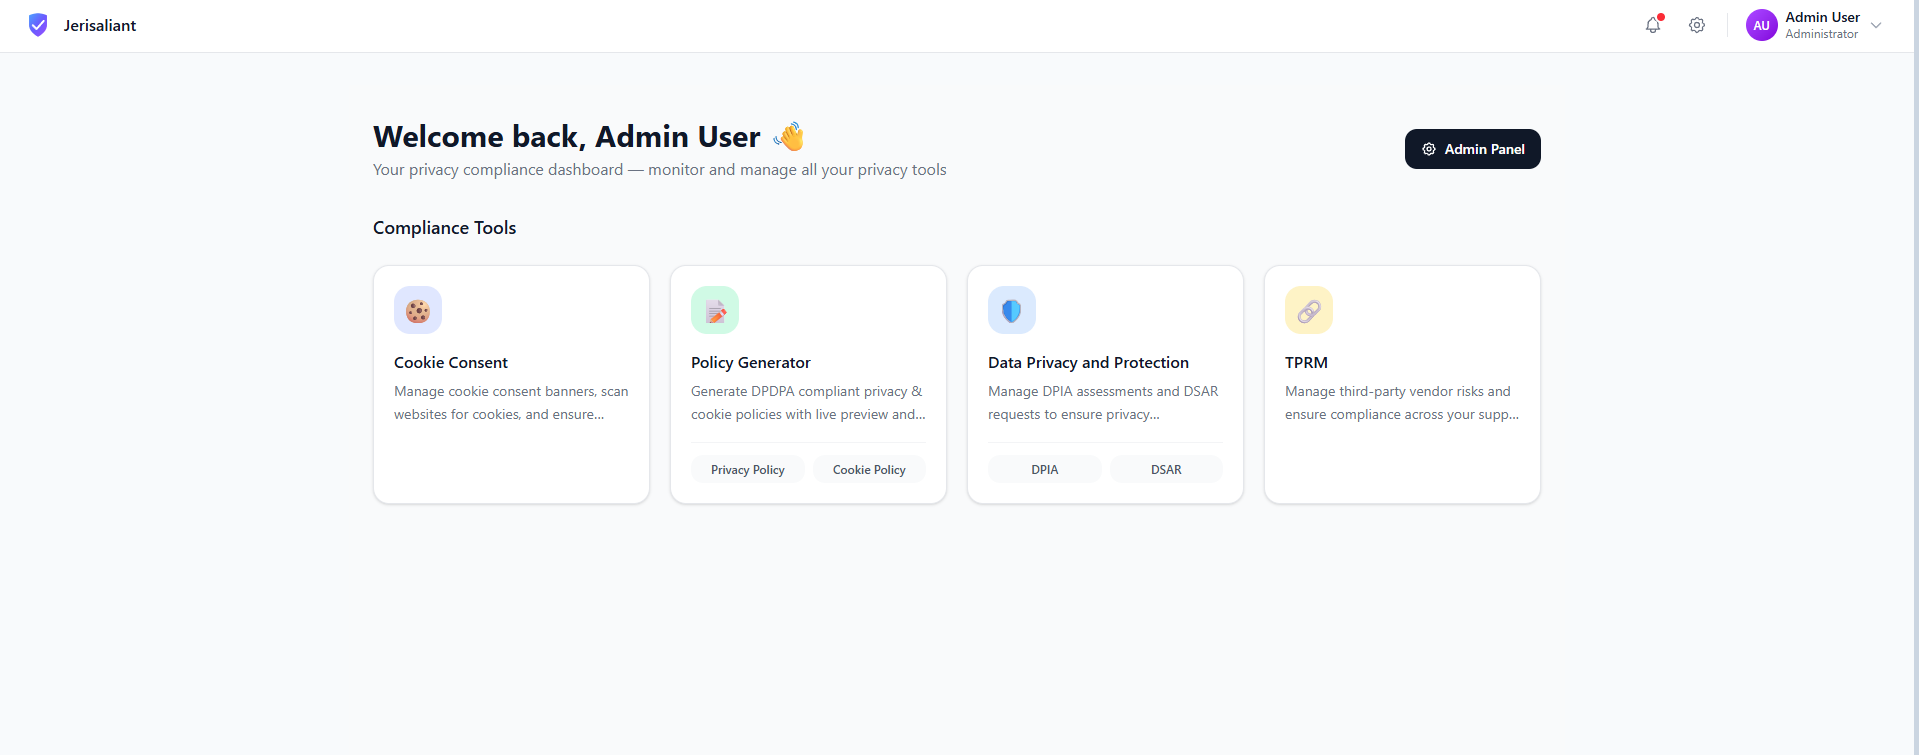Select the Privacy Policy chip
1919x755 pixels.
747,469
